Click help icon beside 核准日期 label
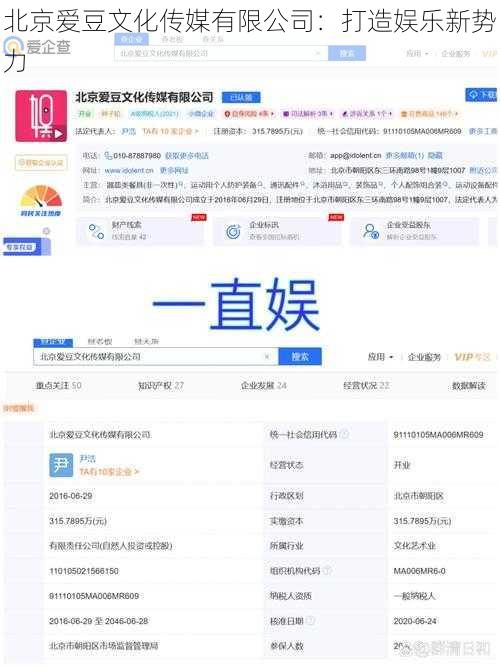 [x=311, y=621]
